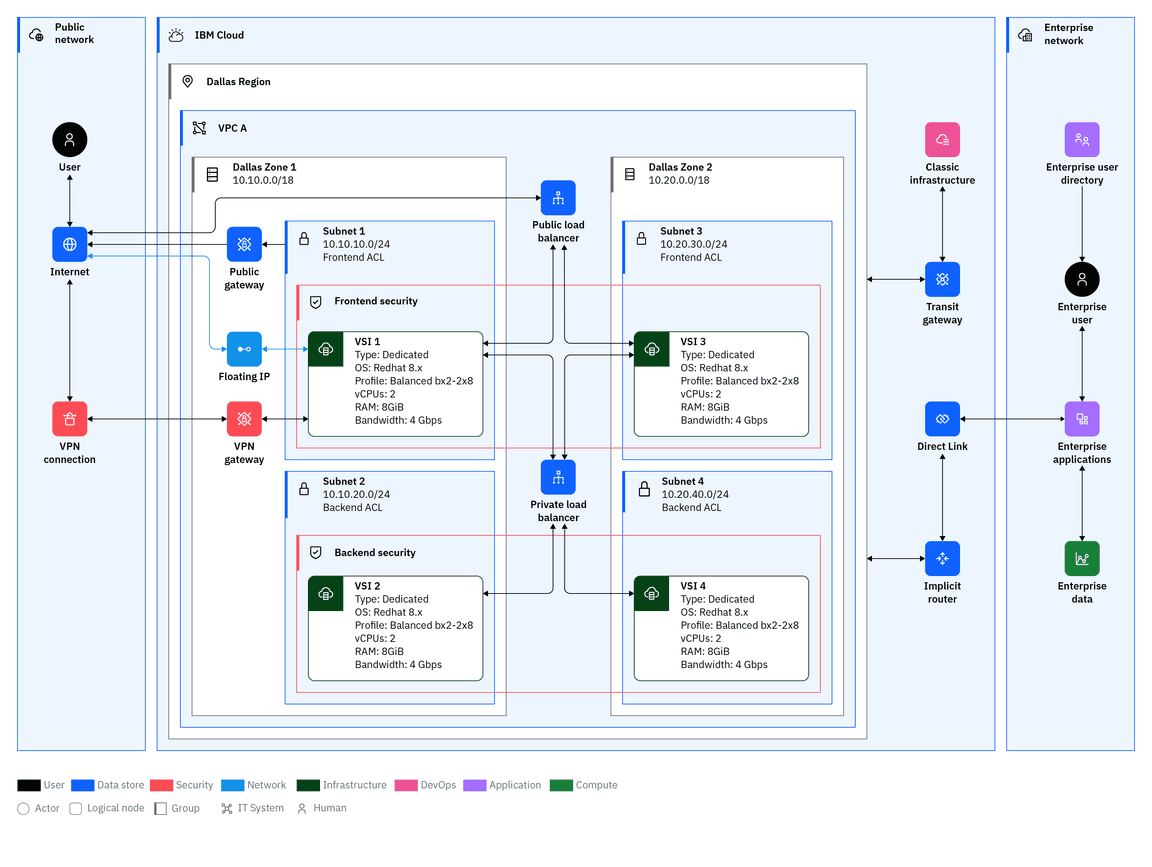Select the Implicit router icon

pyautogui.click(x=943, y=558)
